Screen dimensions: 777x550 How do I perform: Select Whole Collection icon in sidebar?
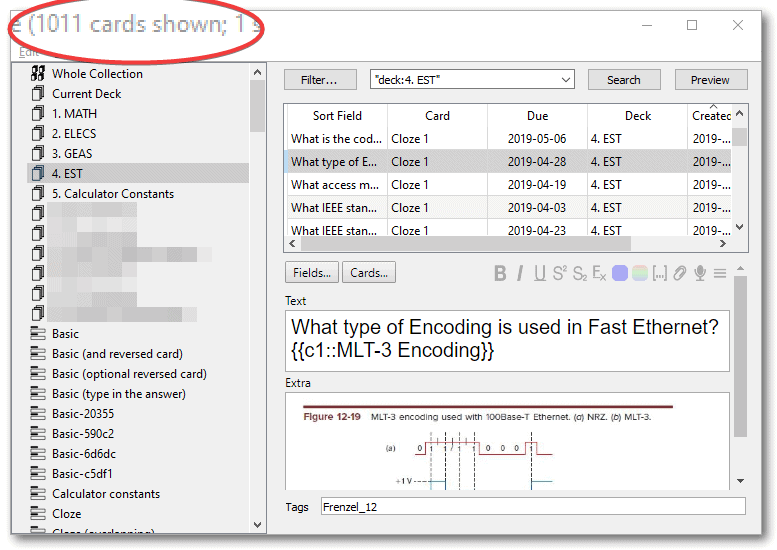tap(38, 73)
